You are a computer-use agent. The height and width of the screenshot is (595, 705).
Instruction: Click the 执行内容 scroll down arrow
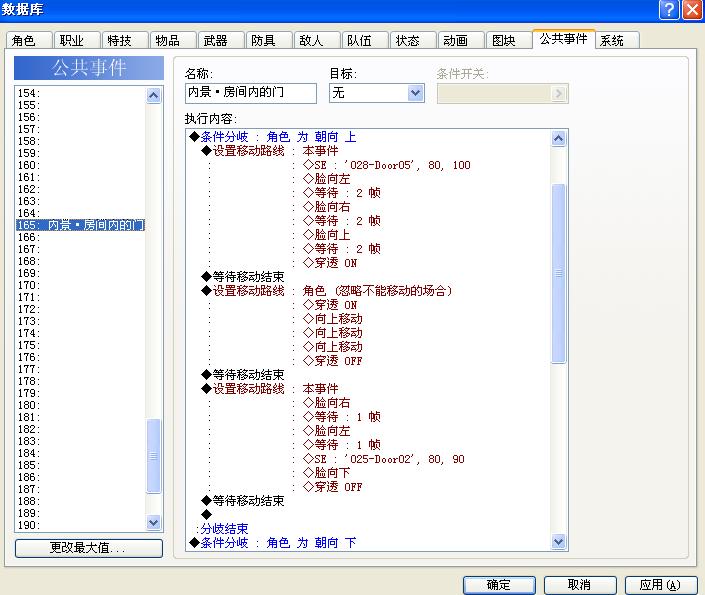tap(558, 541)
